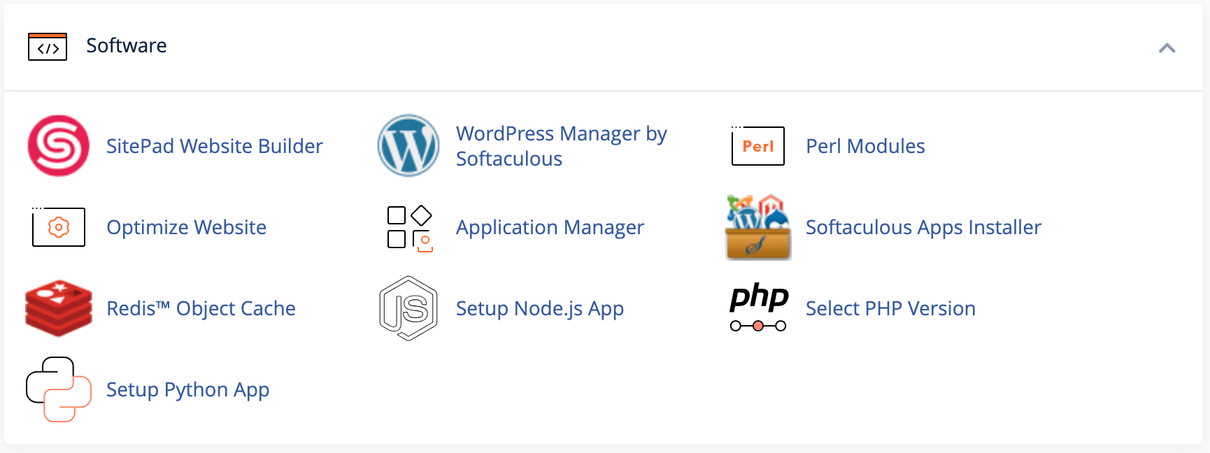Click the SitePad red swirl icon
1210x453 pixels.
tap(58, 146)
